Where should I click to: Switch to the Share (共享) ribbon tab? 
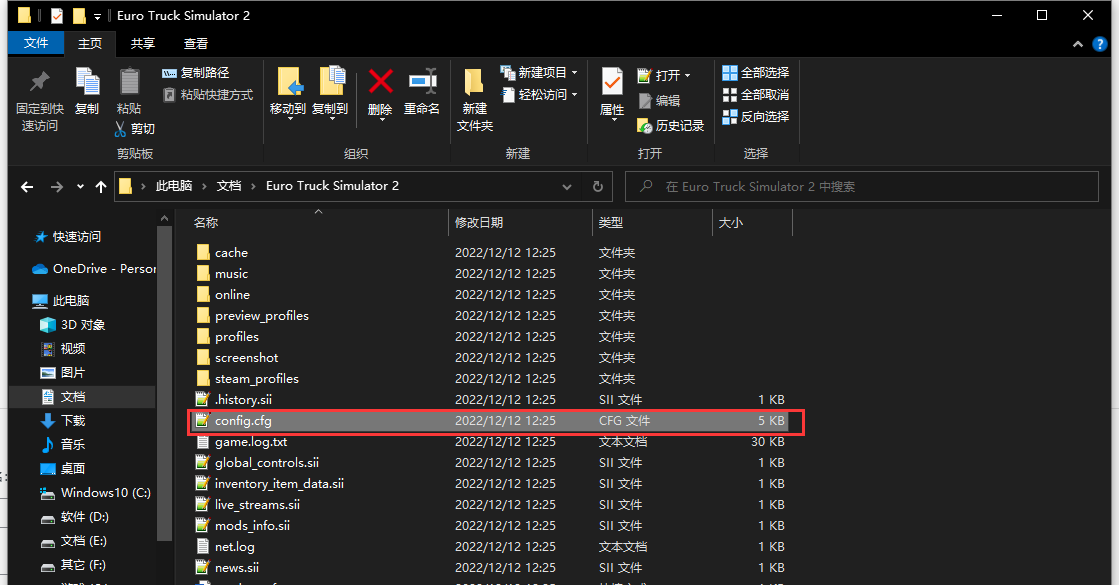(x=143, y=43)
